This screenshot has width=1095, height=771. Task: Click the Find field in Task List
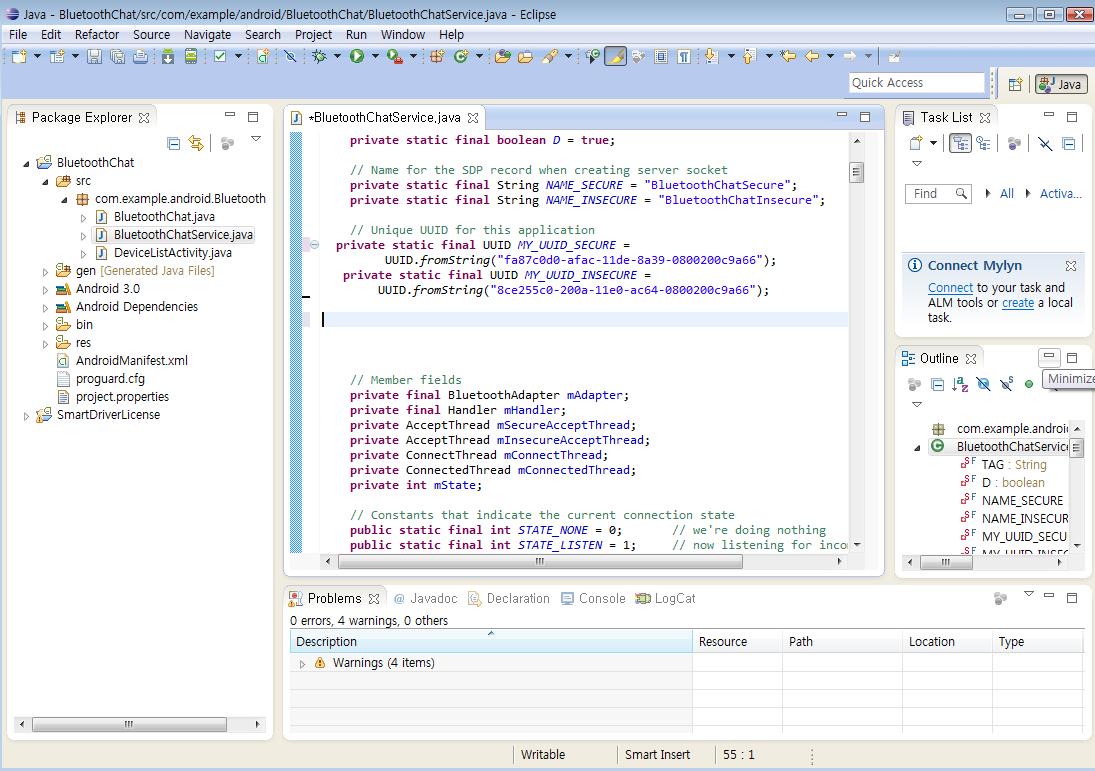point(938,193)
